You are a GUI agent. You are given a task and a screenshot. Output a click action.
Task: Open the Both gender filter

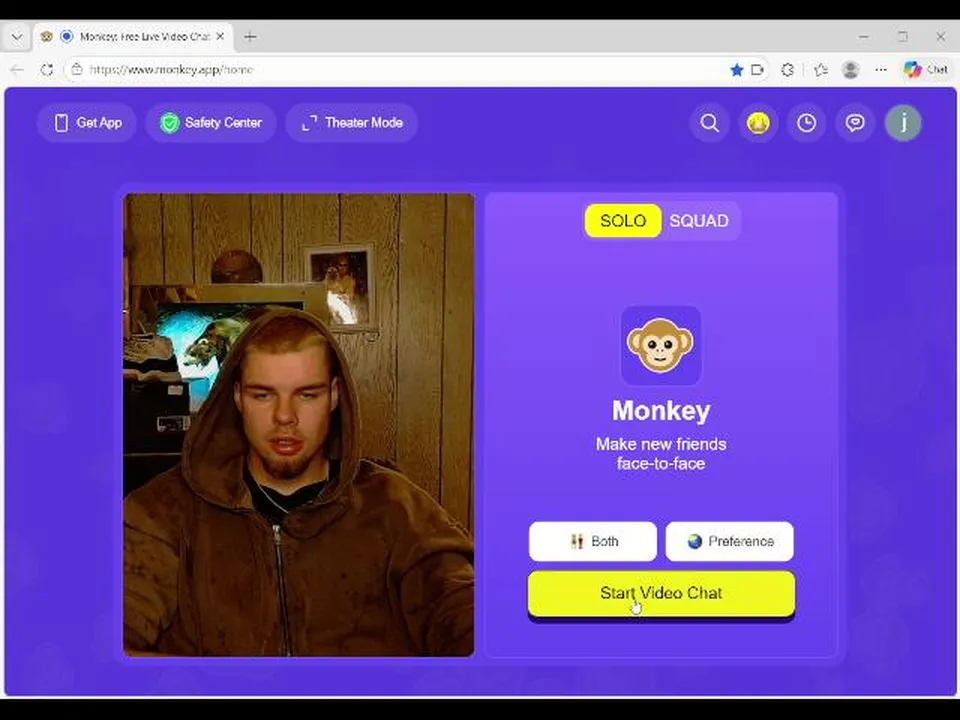tap(593, 541)
